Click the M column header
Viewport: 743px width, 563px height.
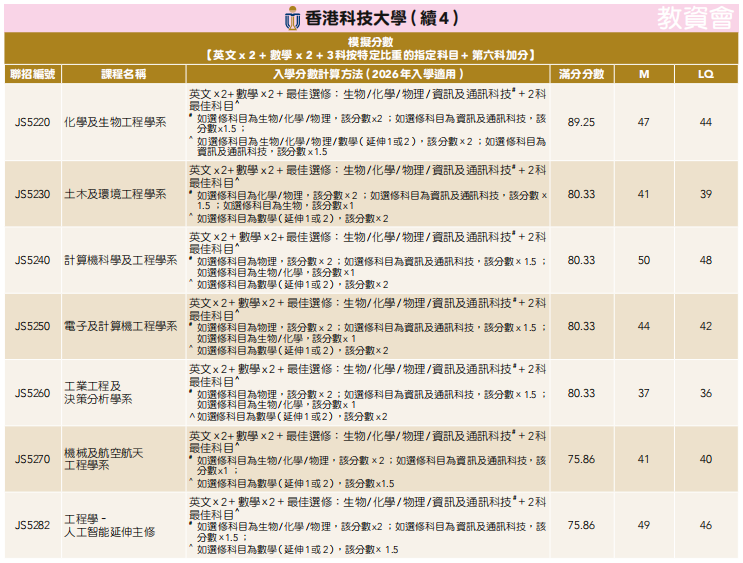click(643, 74)
